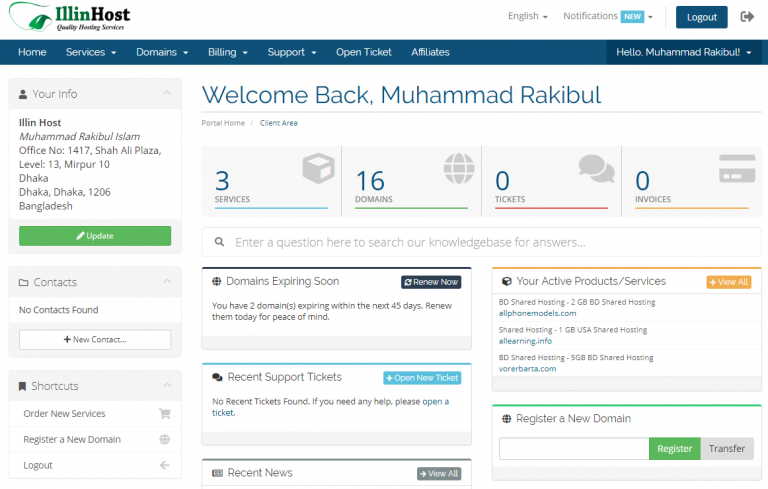Open the English language dropdown
Image resolution: width=768 pixels, height=489 pixels.
[x=527, y=17]
